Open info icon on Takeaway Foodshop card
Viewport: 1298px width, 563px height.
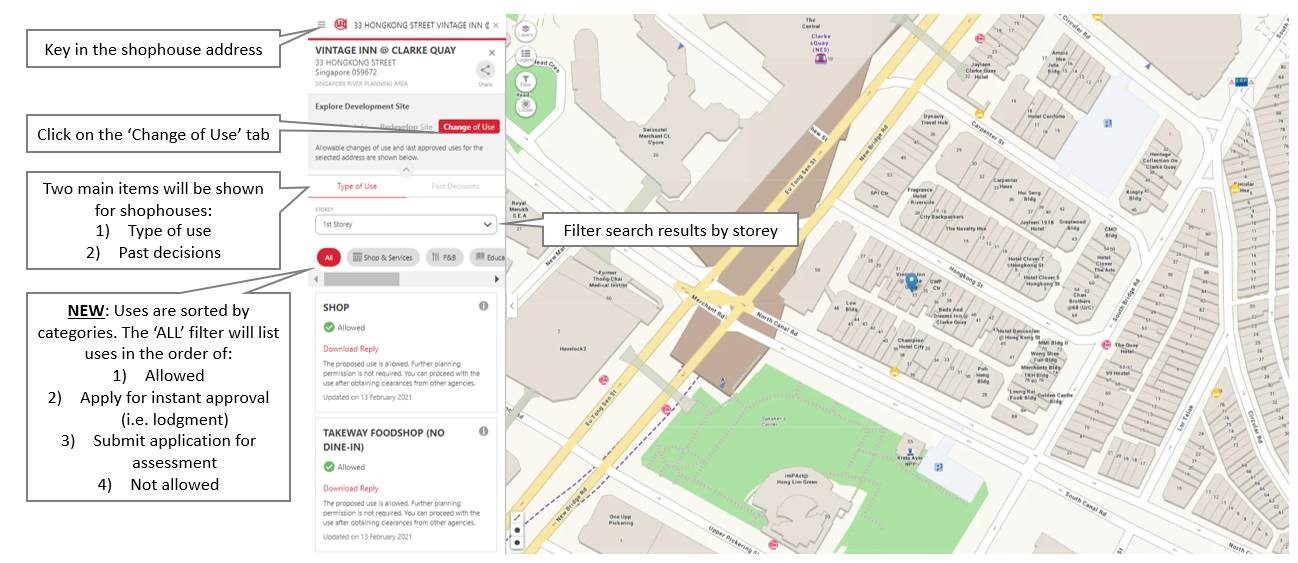(x=483, y=431)
